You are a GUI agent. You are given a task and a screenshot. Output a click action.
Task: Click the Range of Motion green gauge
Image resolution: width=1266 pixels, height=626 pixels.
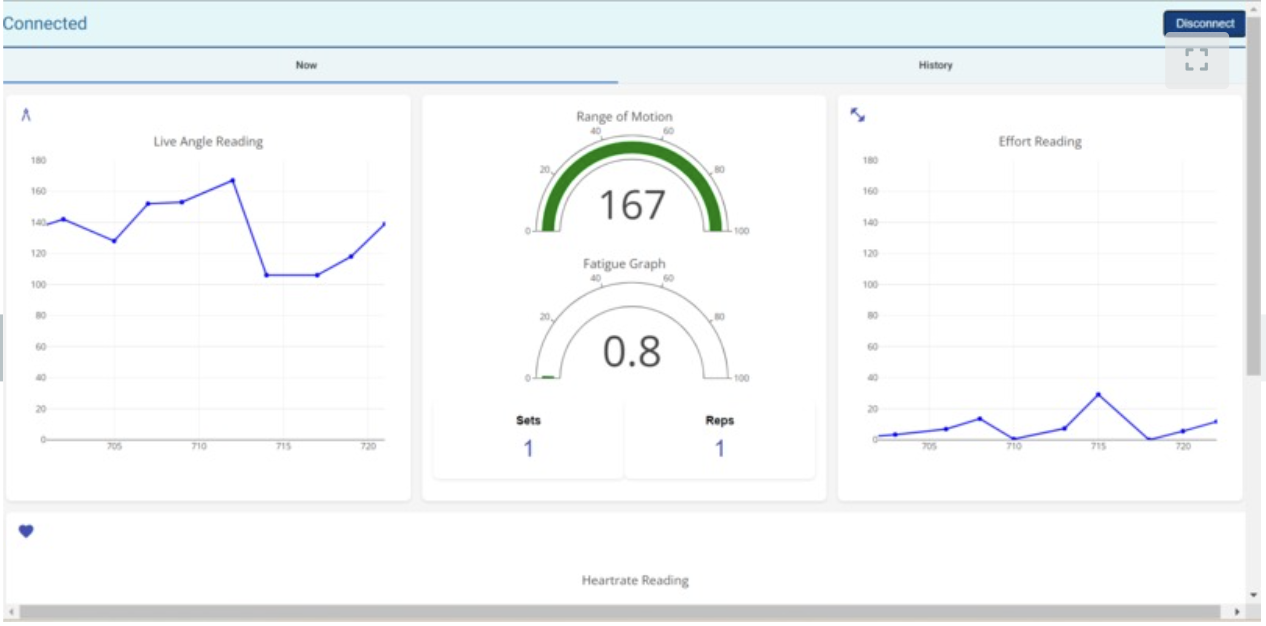click(633, 185)
